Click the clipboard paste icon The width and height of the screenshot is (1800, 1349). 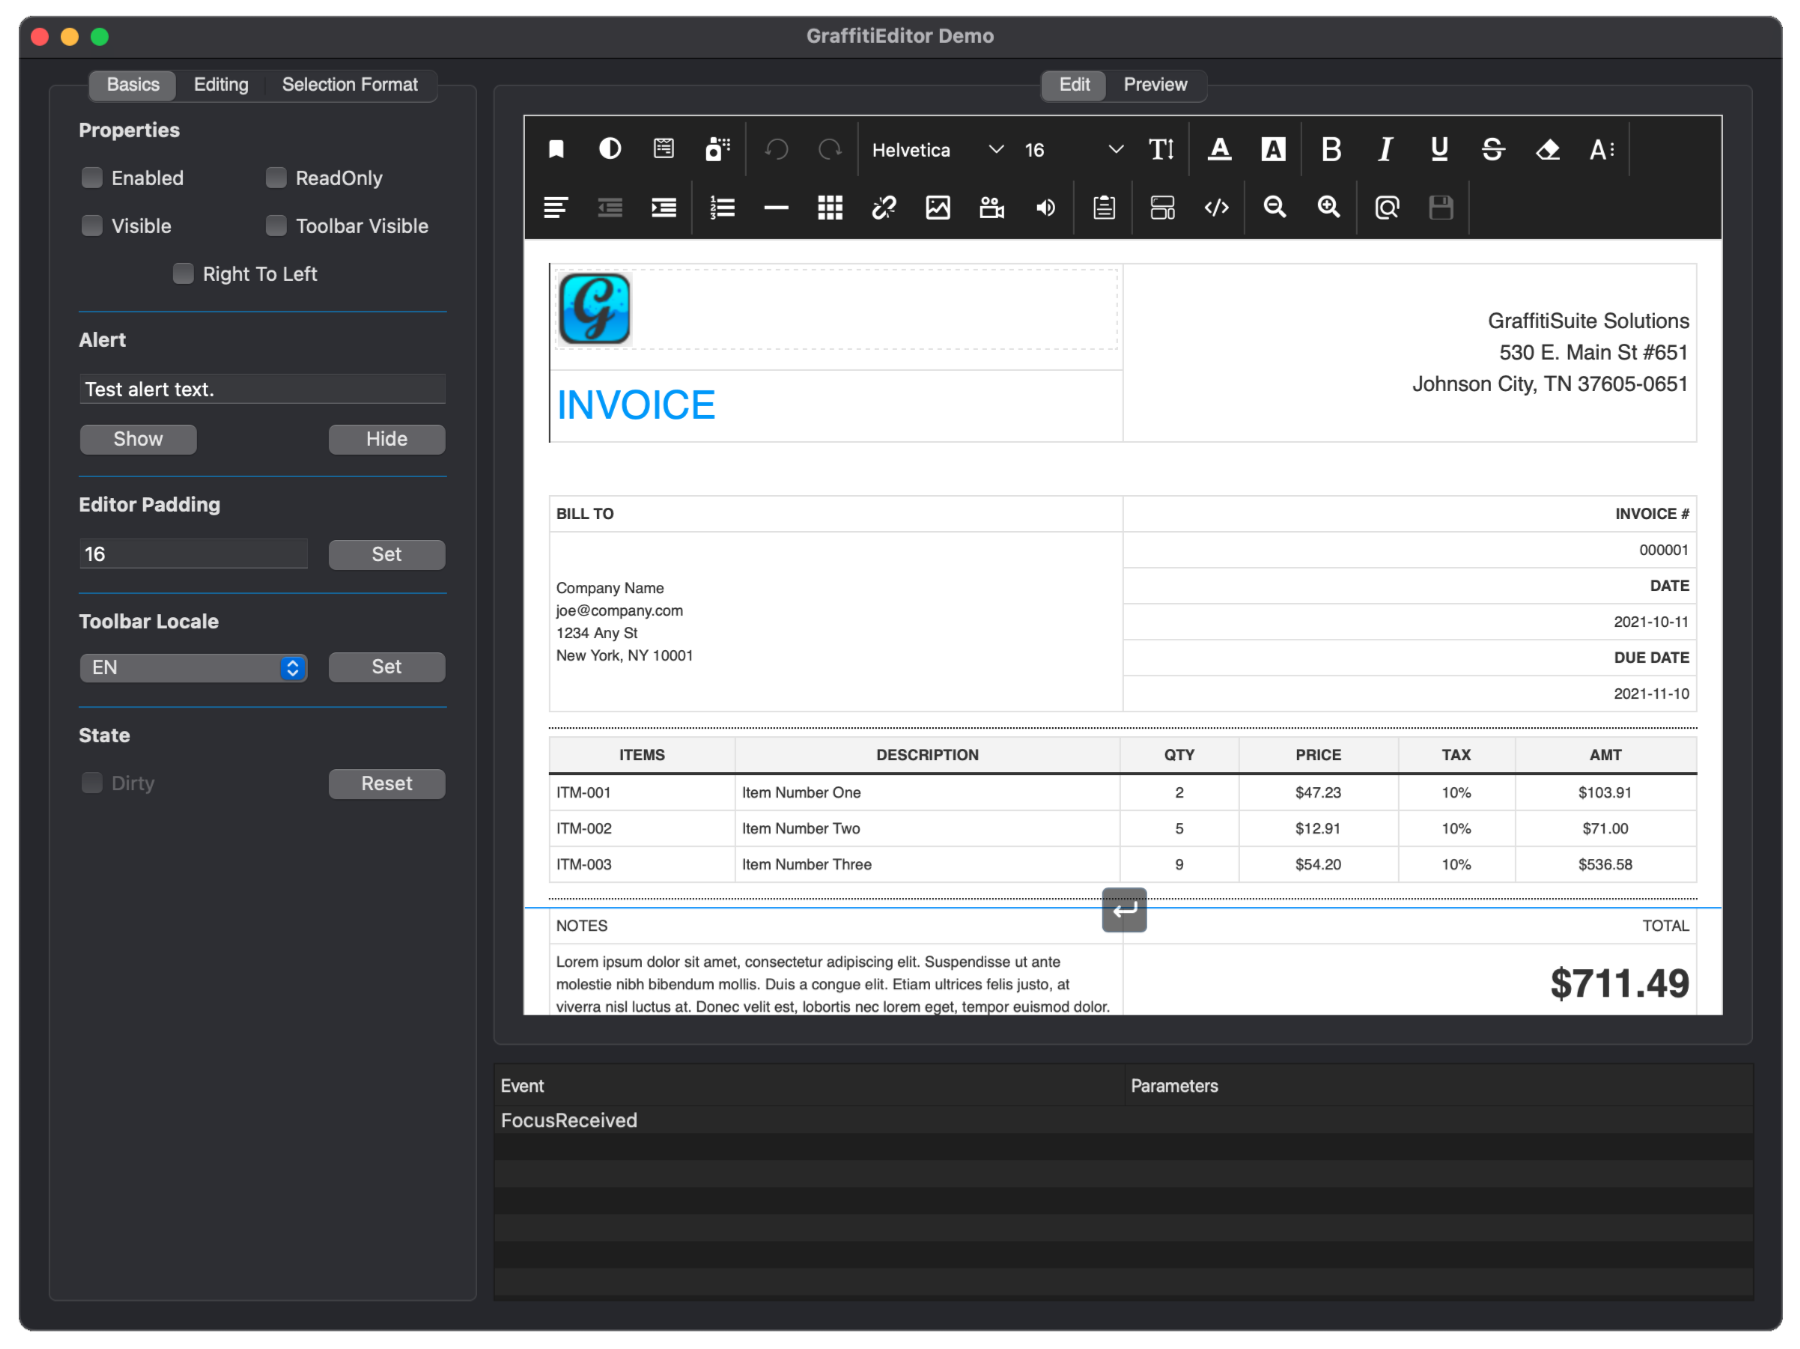tap(1104, 207)
